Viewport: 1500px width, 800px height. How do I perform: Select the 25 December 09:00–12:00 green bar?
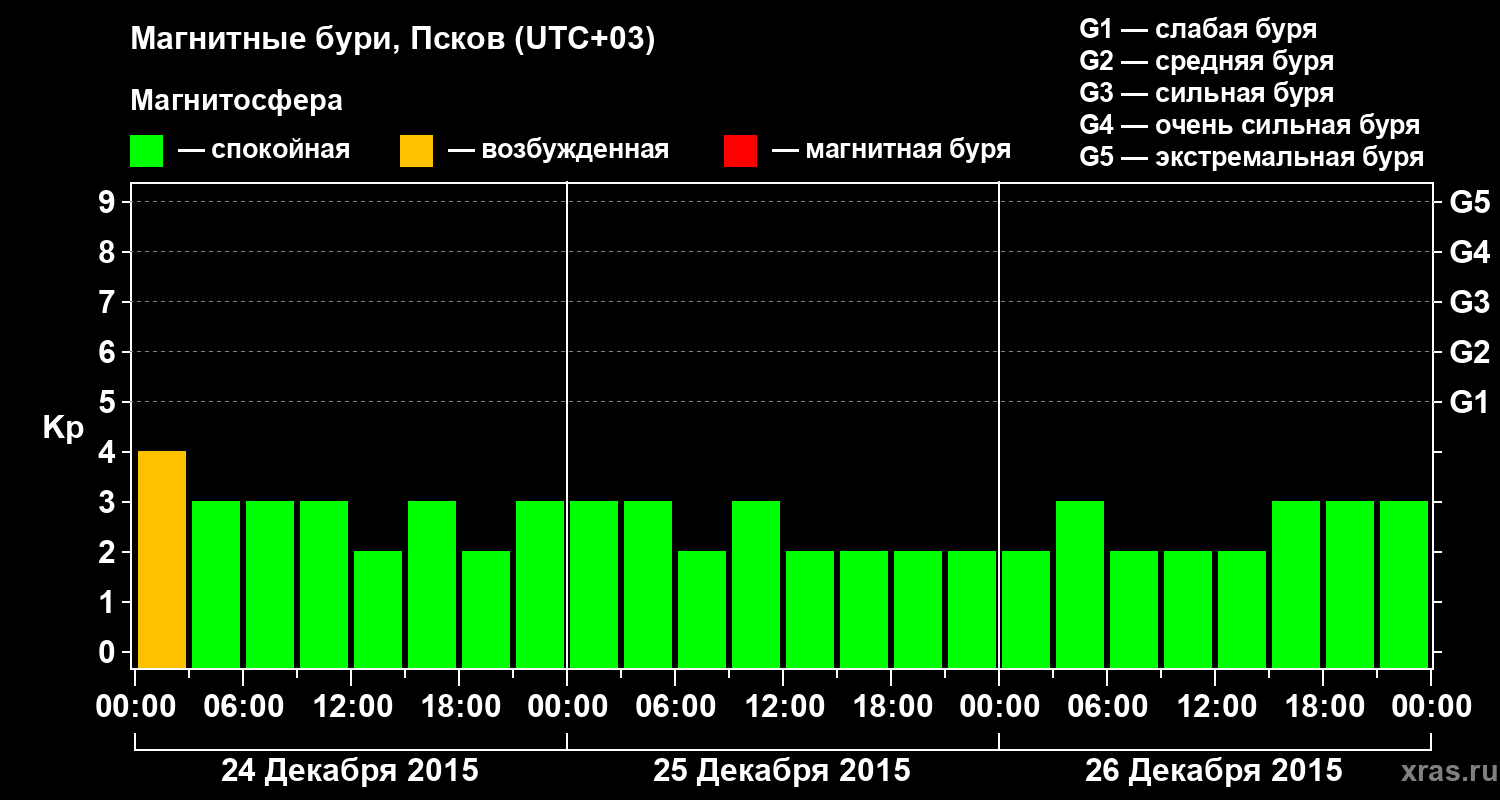(x=756, y=585)
